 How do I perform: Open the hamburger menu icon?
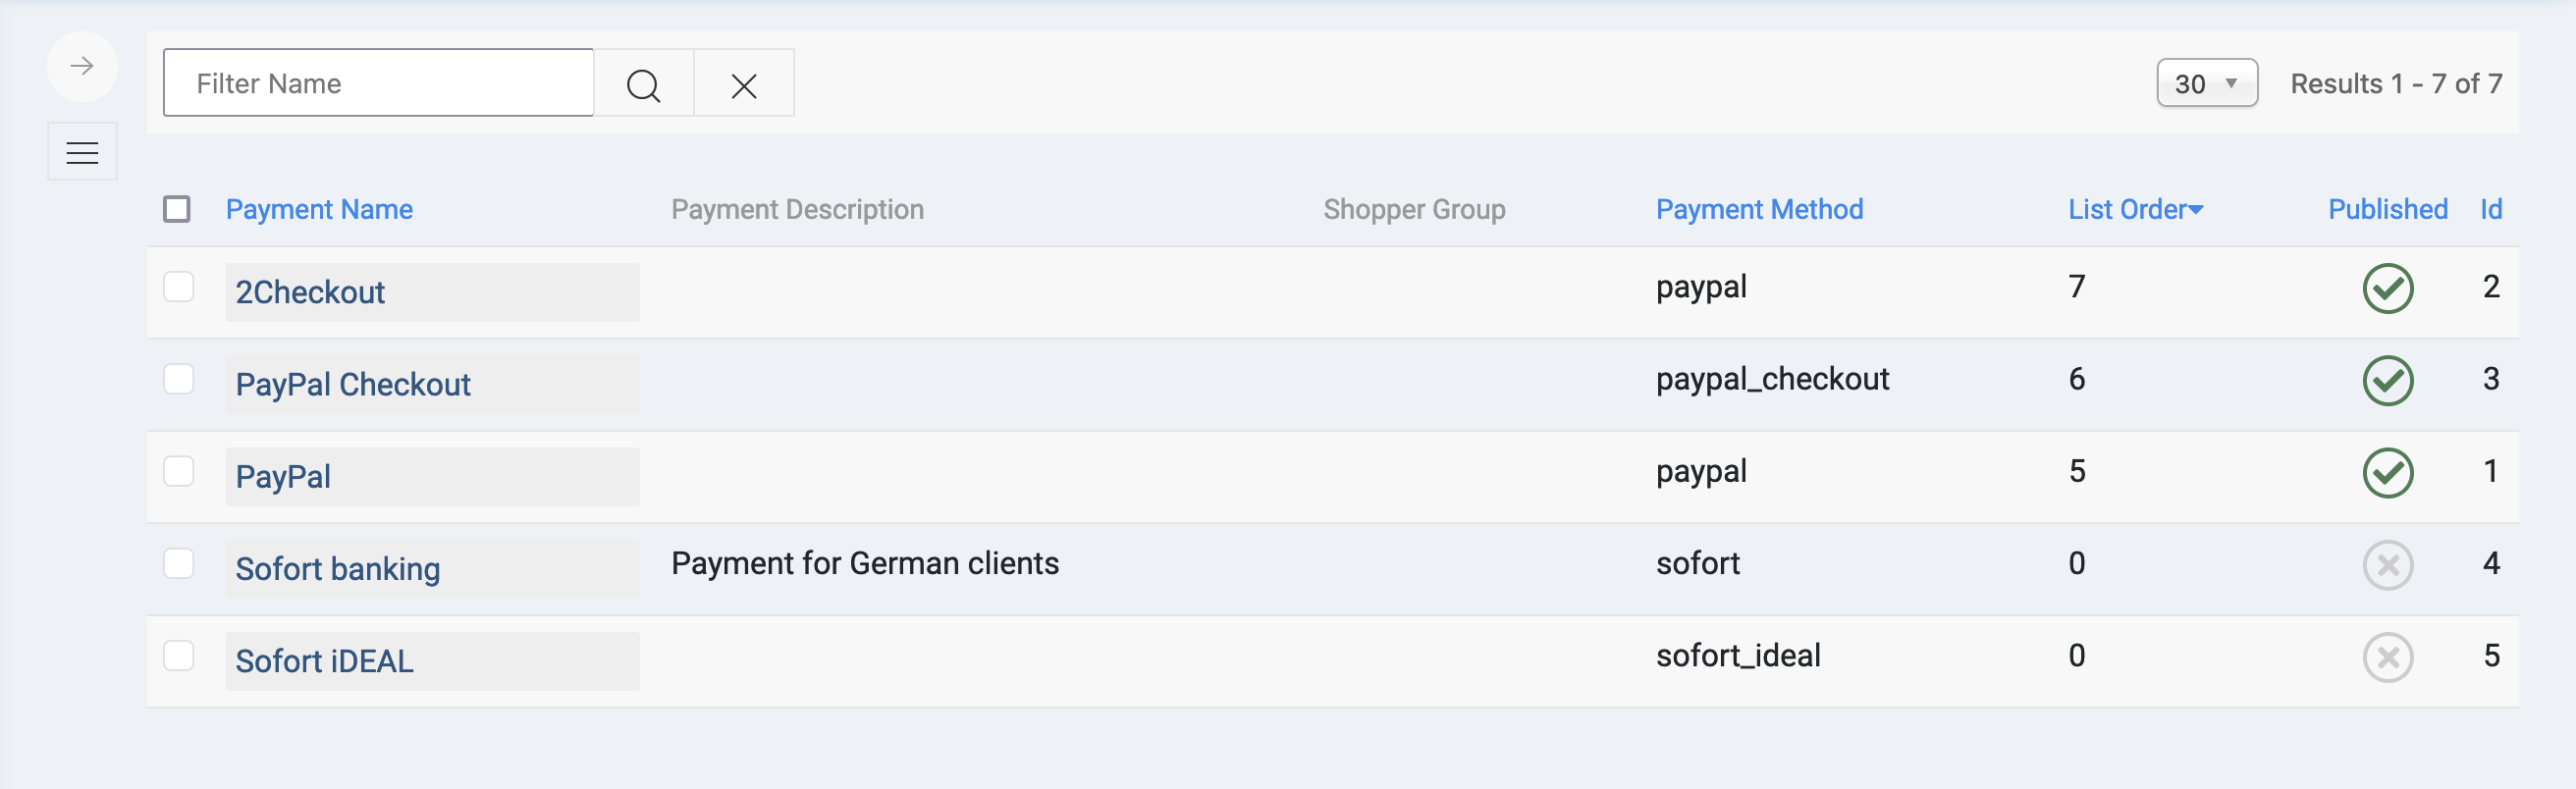[82, 152]
